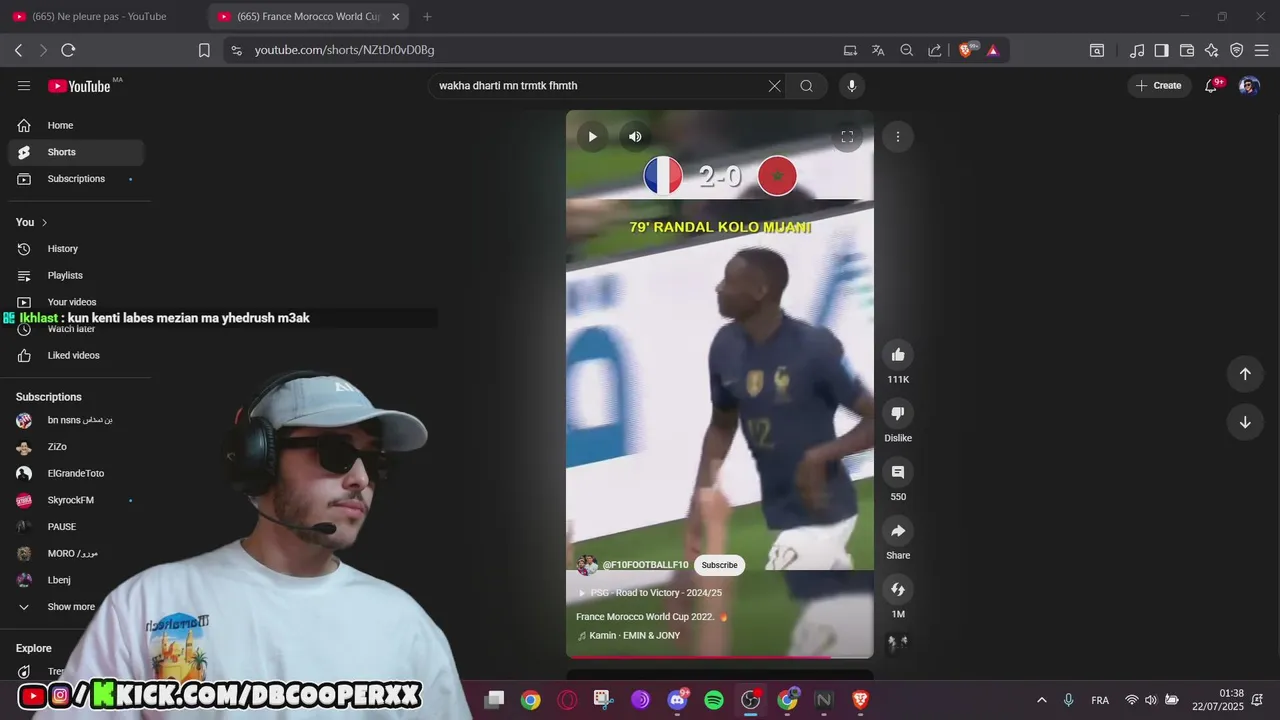The height and width of the screenshot is (720, 1280).
Task: Open MORO channel subscription
Action: (76, 553)
